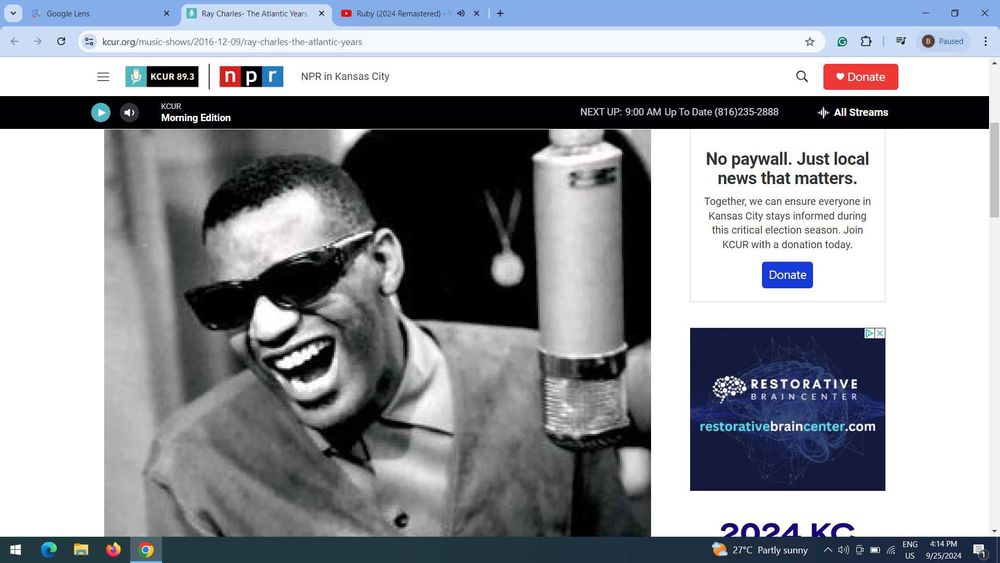This screenshot has height=563, width=1000.
Task: Play the KCUR live stream
Action: coord(100,112)
